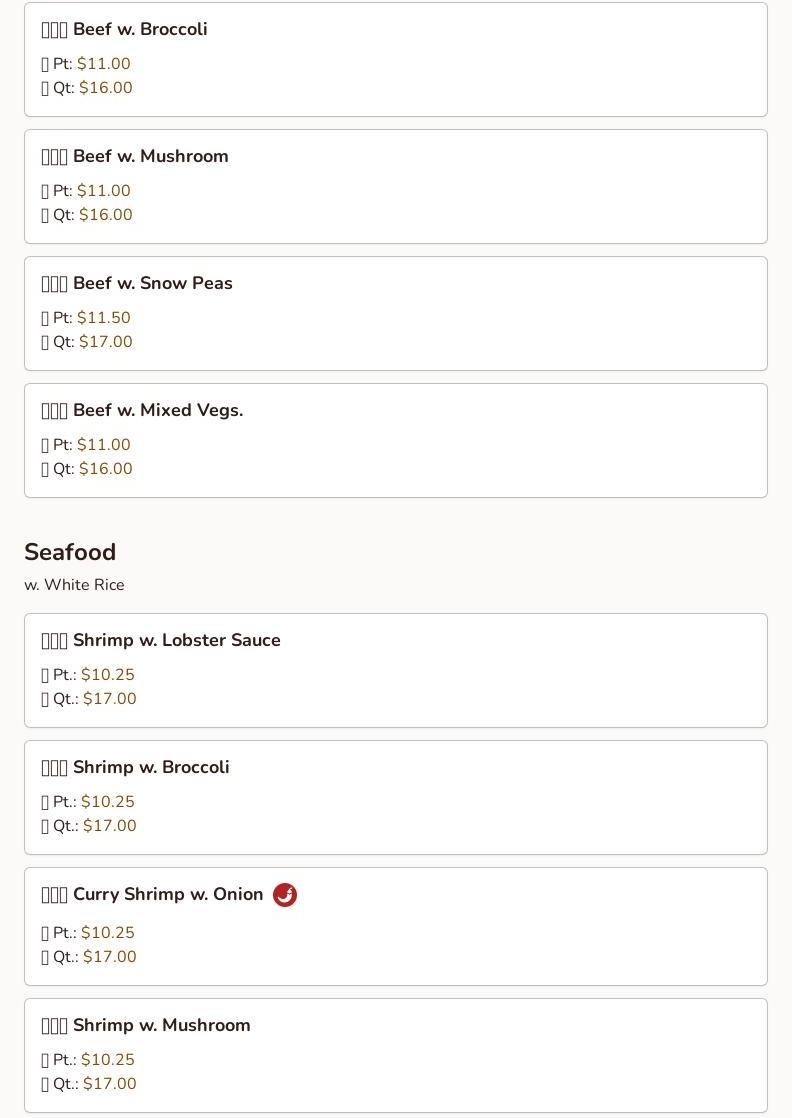Pick the pint price for Beef w. Mixed Vegs.

103,445
